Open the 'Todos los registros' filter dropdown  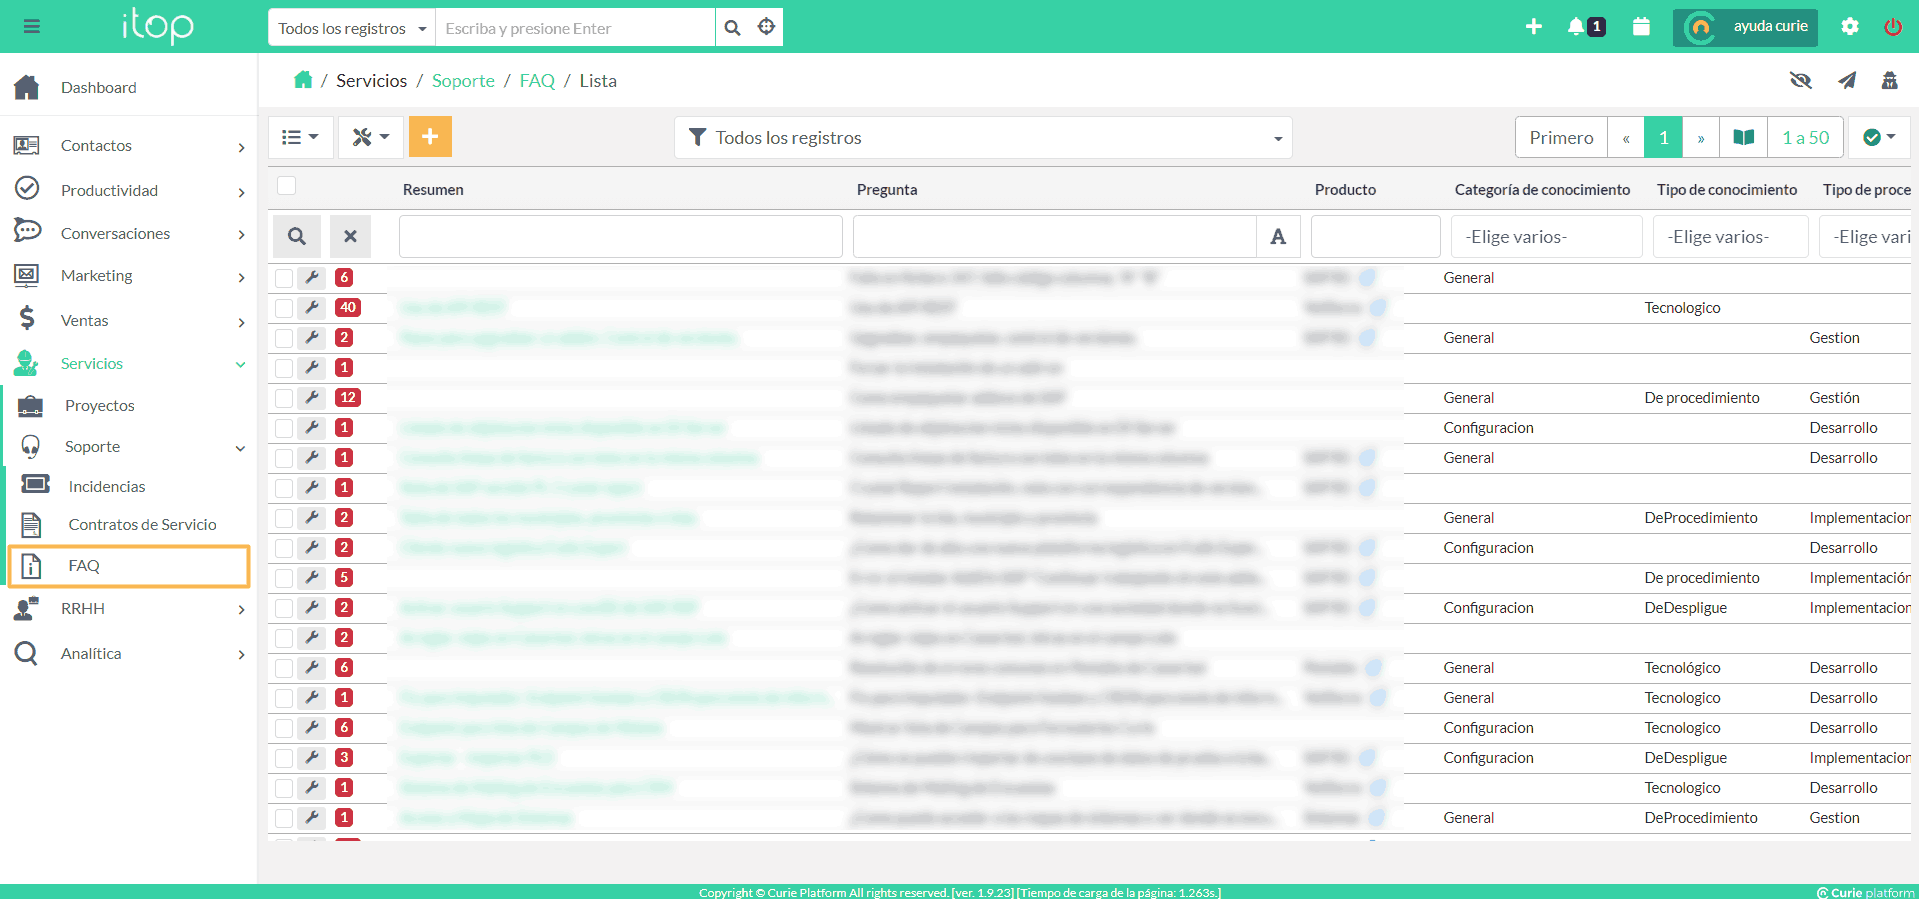pyautogui.click(x=983, y=138)
